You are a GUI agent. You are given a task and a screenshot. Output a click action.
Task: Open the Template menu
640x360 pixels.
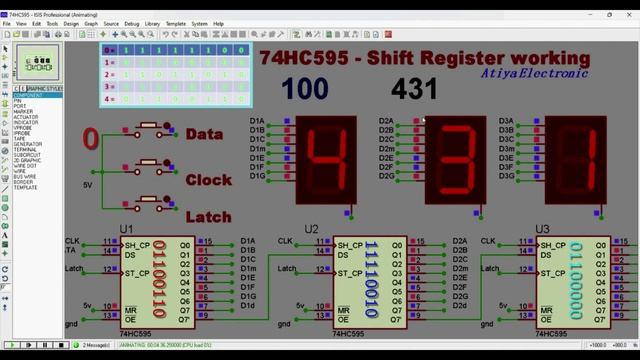click(176, 24)
